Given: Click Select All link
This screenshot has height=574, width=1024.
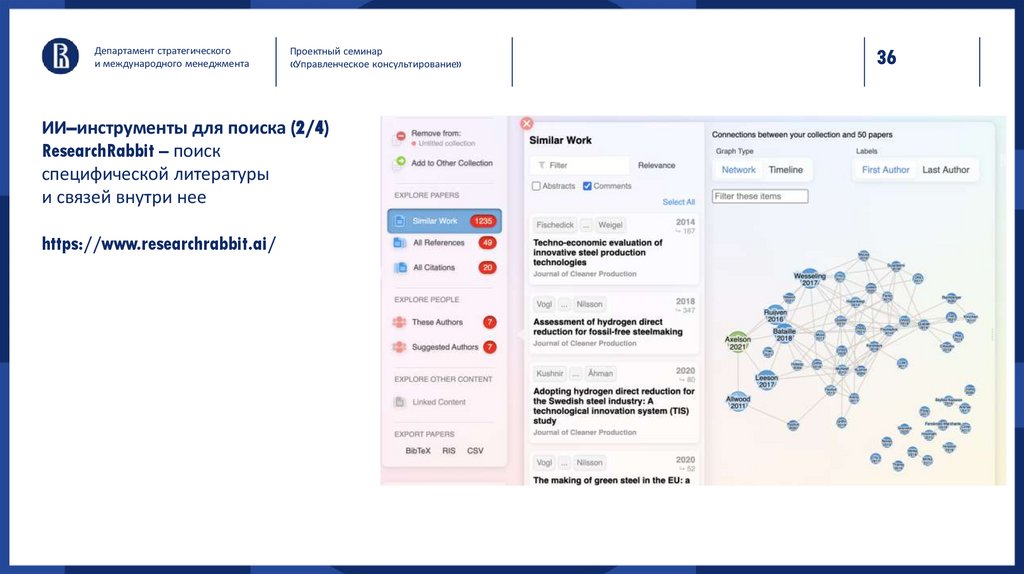Looking at the screenshot, I should coord(679,202).
